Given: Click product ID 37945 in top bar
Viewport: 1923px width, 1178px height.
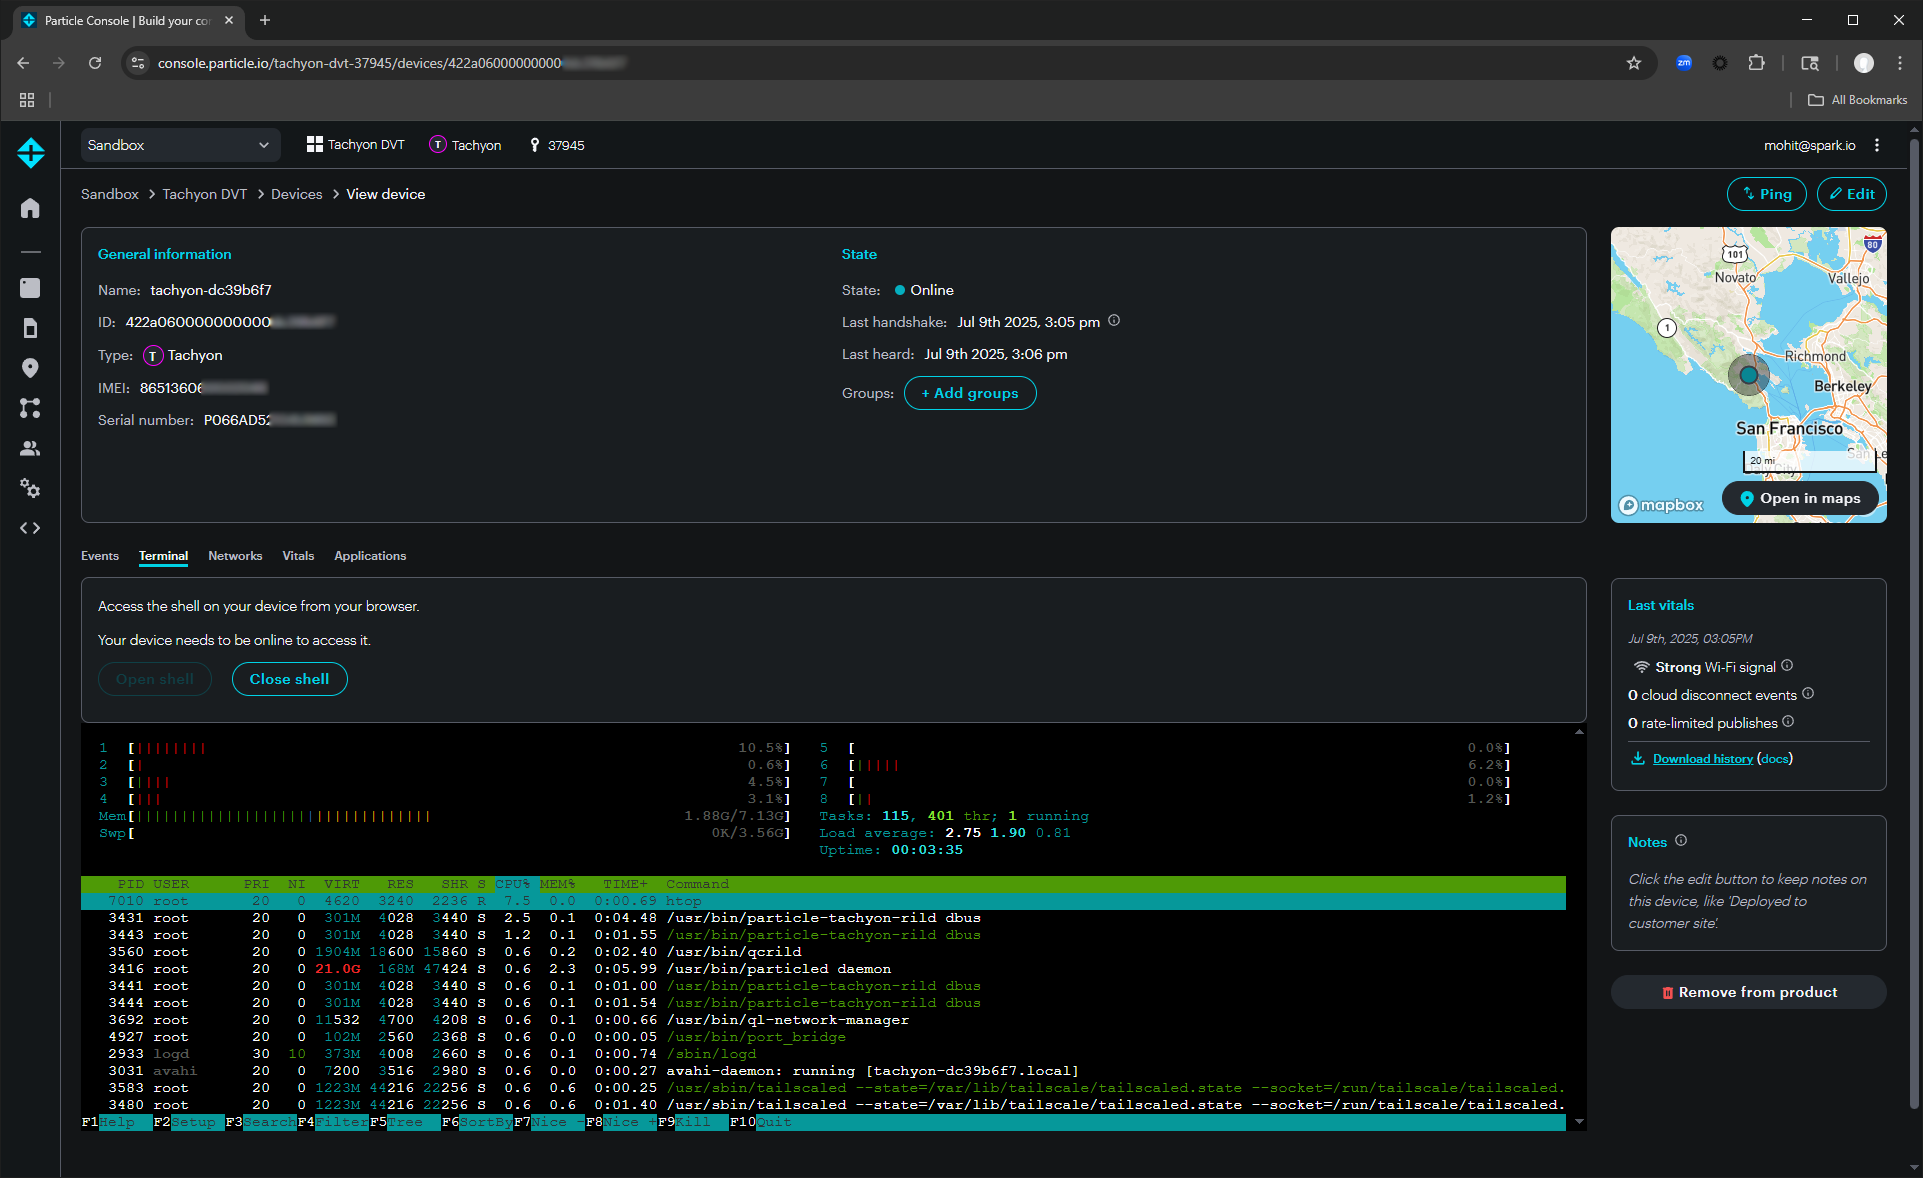Looking at the screenshot, I should click(x=557, y=145).
